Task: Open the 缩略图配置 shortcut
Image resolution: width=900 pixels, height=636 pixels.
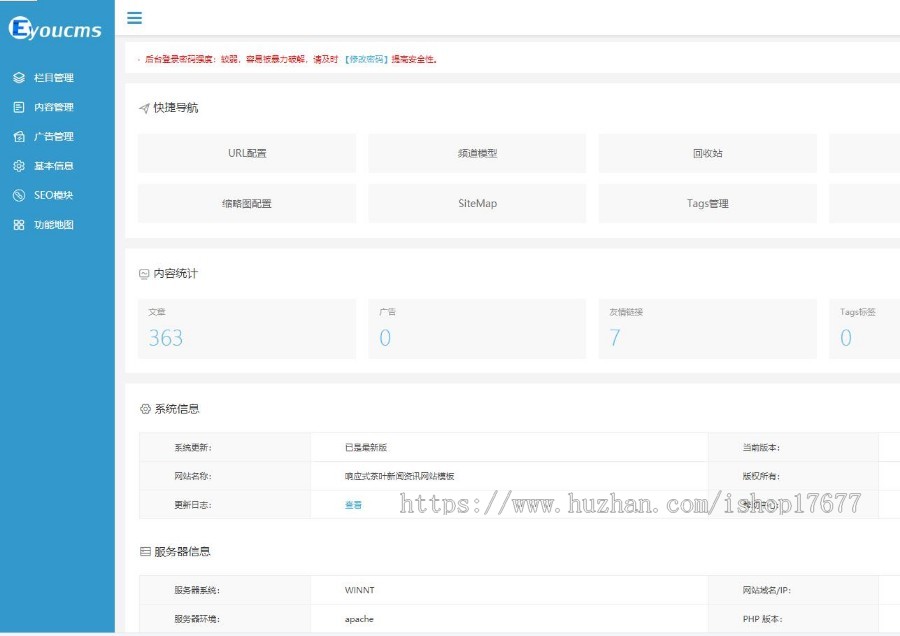Action: (x=247, y=203)
